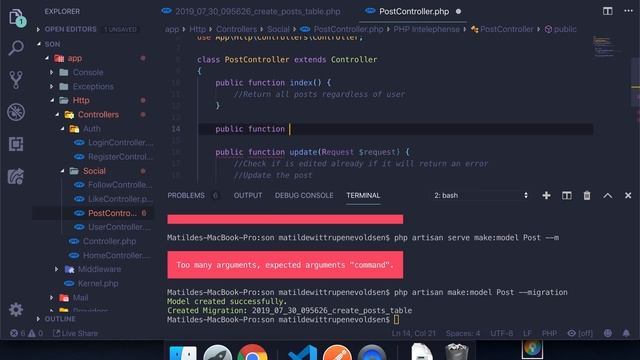Viewport: 640px width, 360px height.
Task: Switch to the OUTPUT tab
Action: click(x=248, y=196)
